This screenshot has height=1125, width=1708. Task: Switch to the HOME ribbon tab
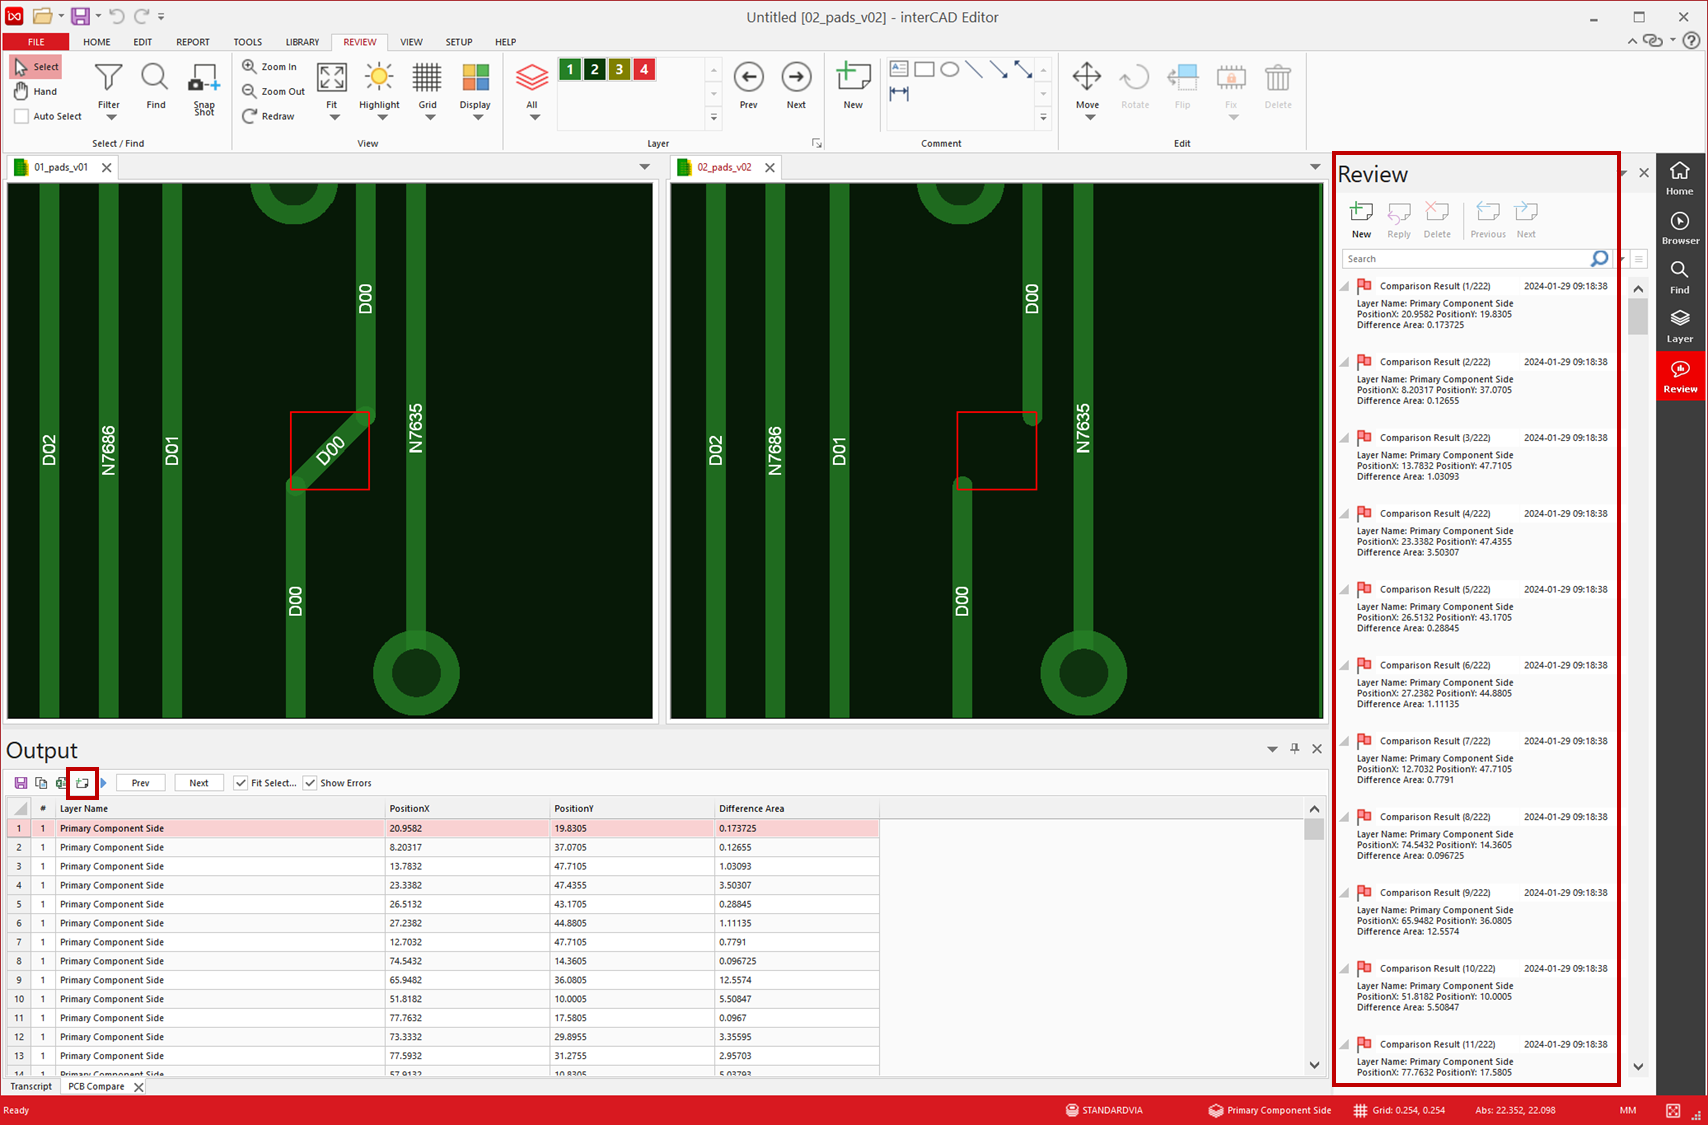point(97,42)
